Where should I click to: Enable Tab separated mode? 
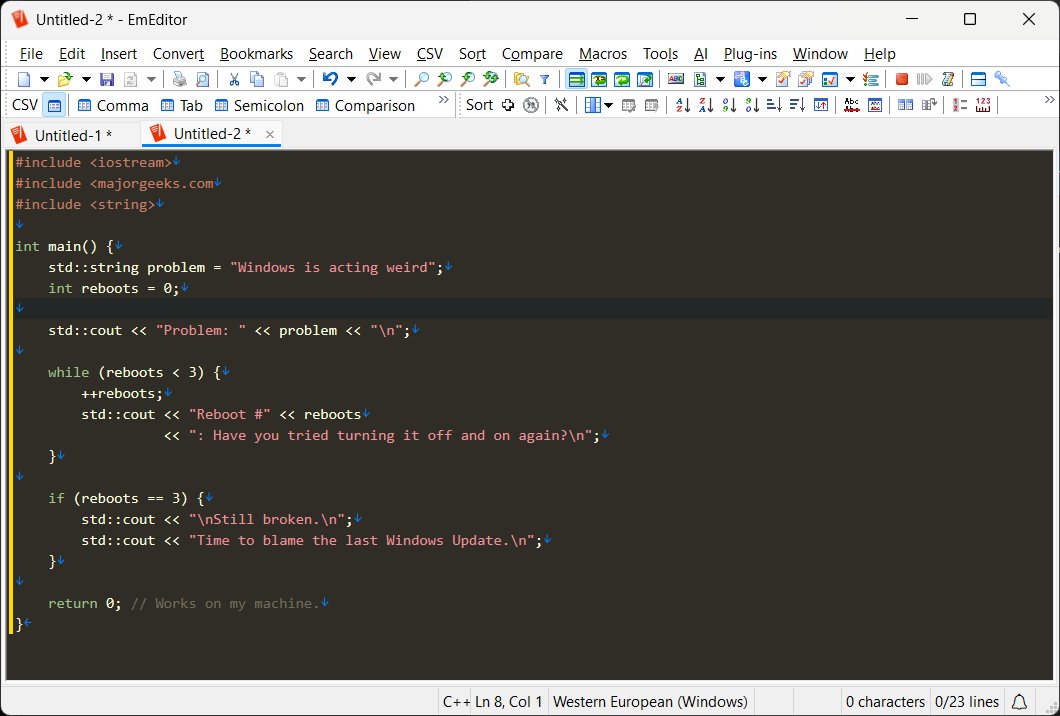[181, 105]
